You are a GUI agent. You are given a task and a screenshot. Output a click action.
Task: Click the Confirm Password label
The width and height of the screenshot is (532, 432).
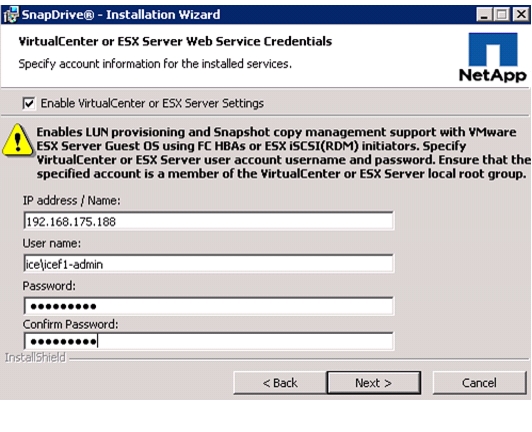[x=71, y=324]
